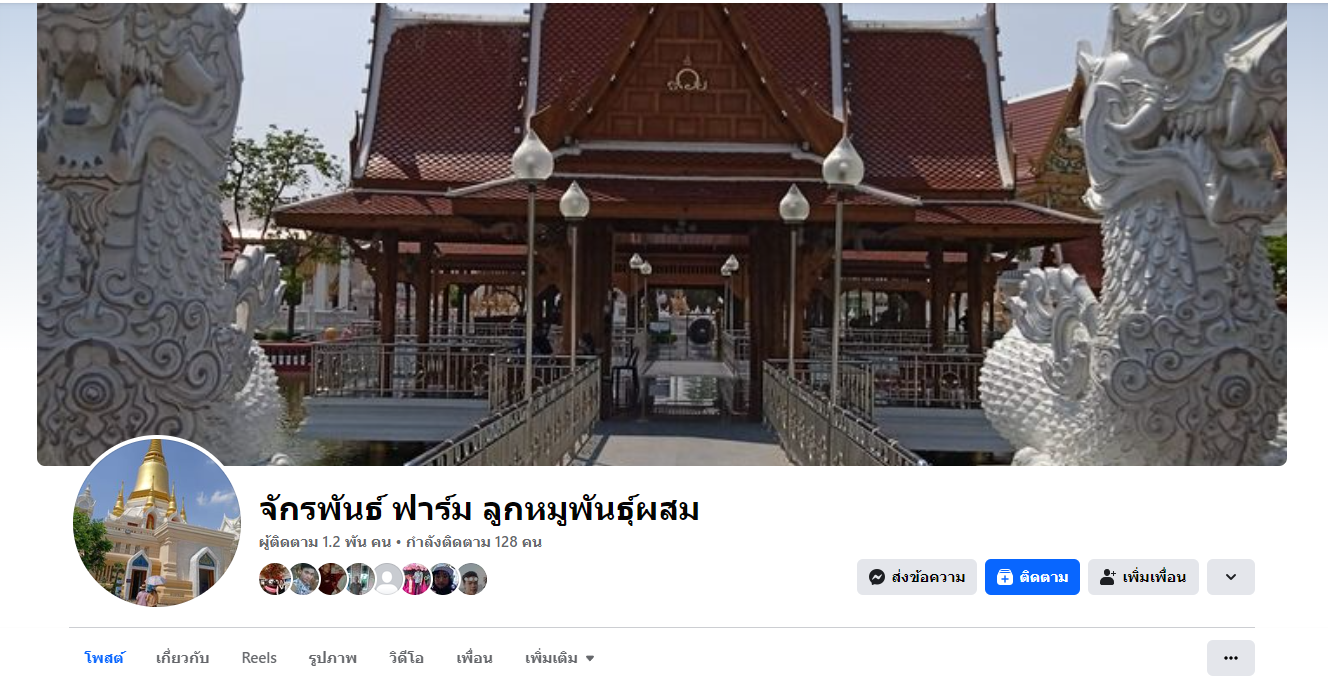This screenshot has width=1328, height=682.
Task: Click the pink follower avatar
Action: pos(415,579)
